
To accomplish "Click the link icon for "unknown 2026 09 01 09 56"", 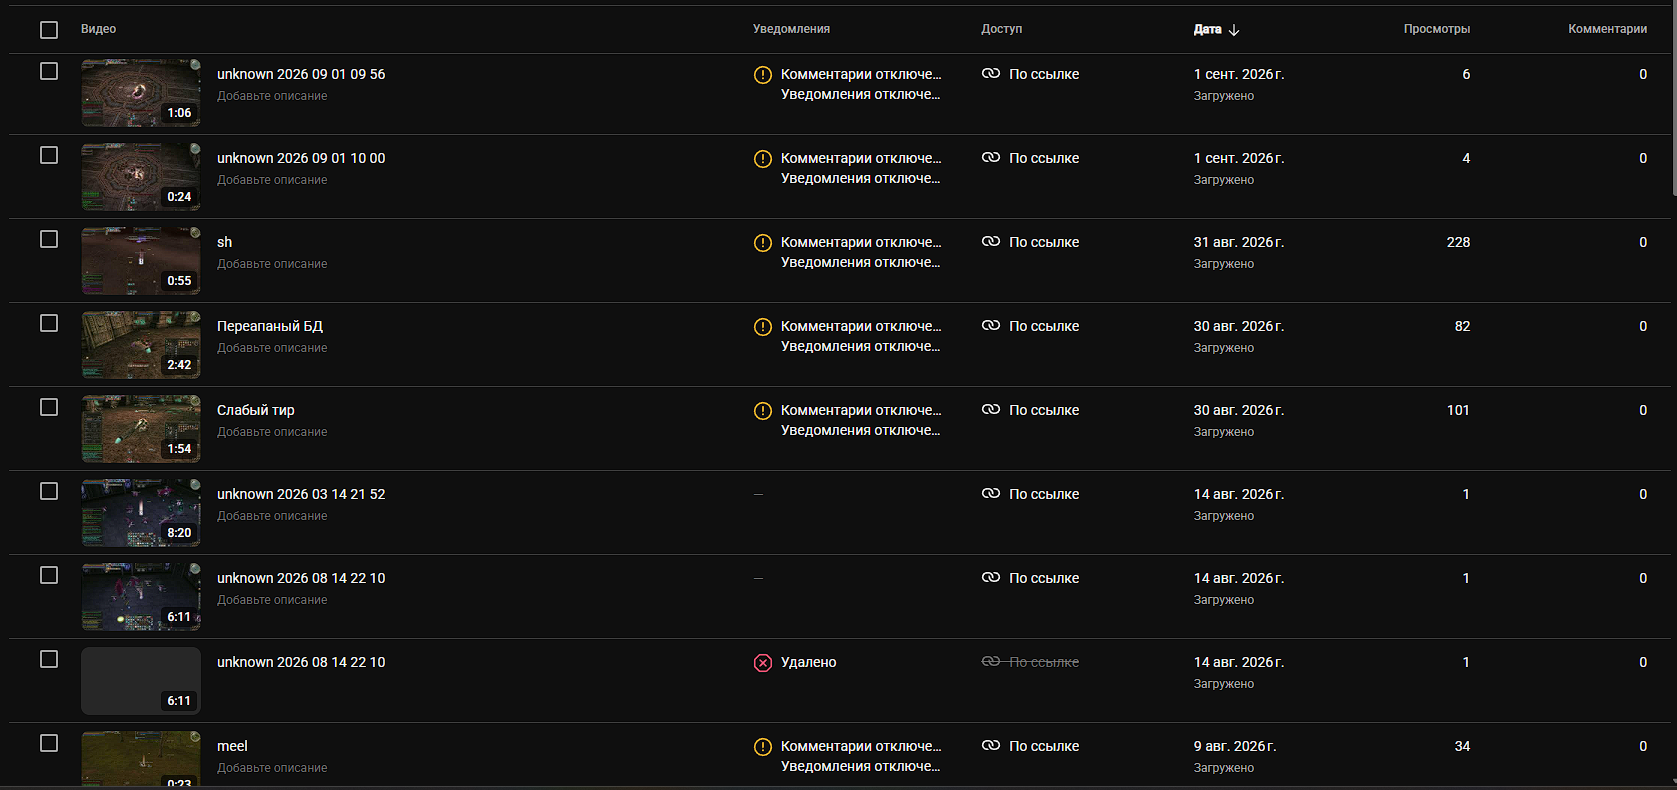I will tap(991, 74).
